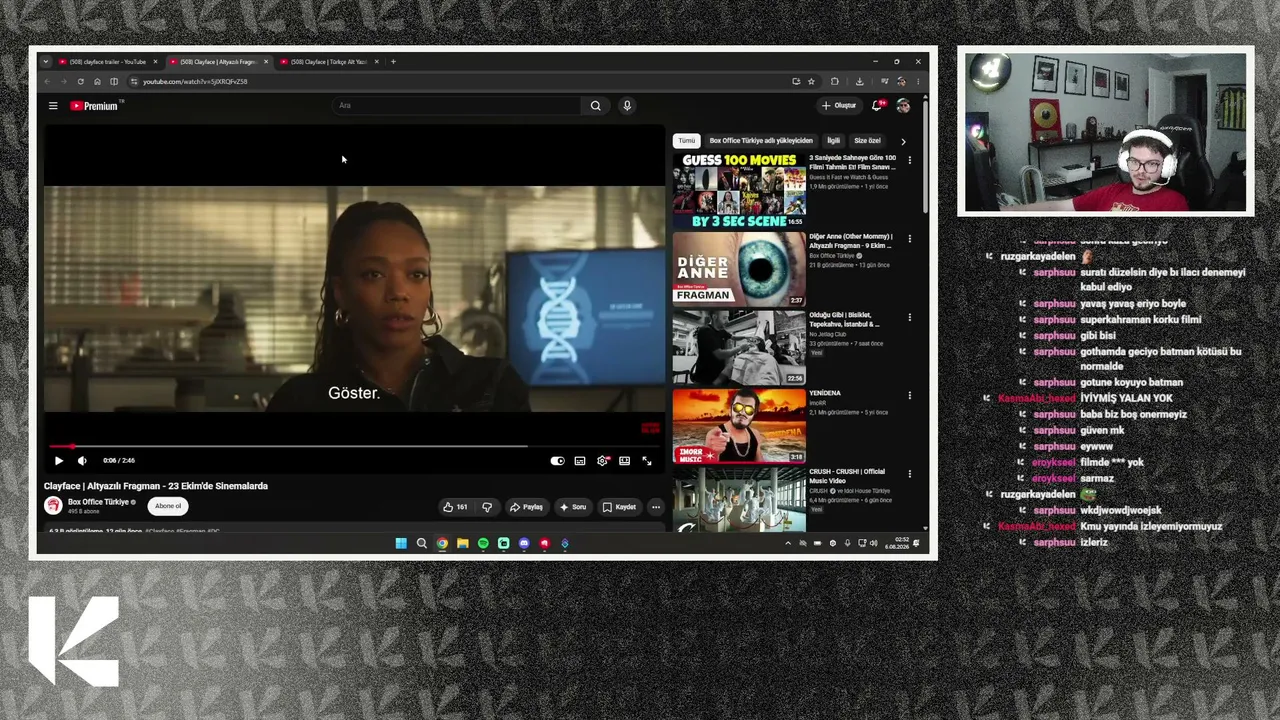Open the Diğer Anne Fragman thumbnail

tap(739, 269)
